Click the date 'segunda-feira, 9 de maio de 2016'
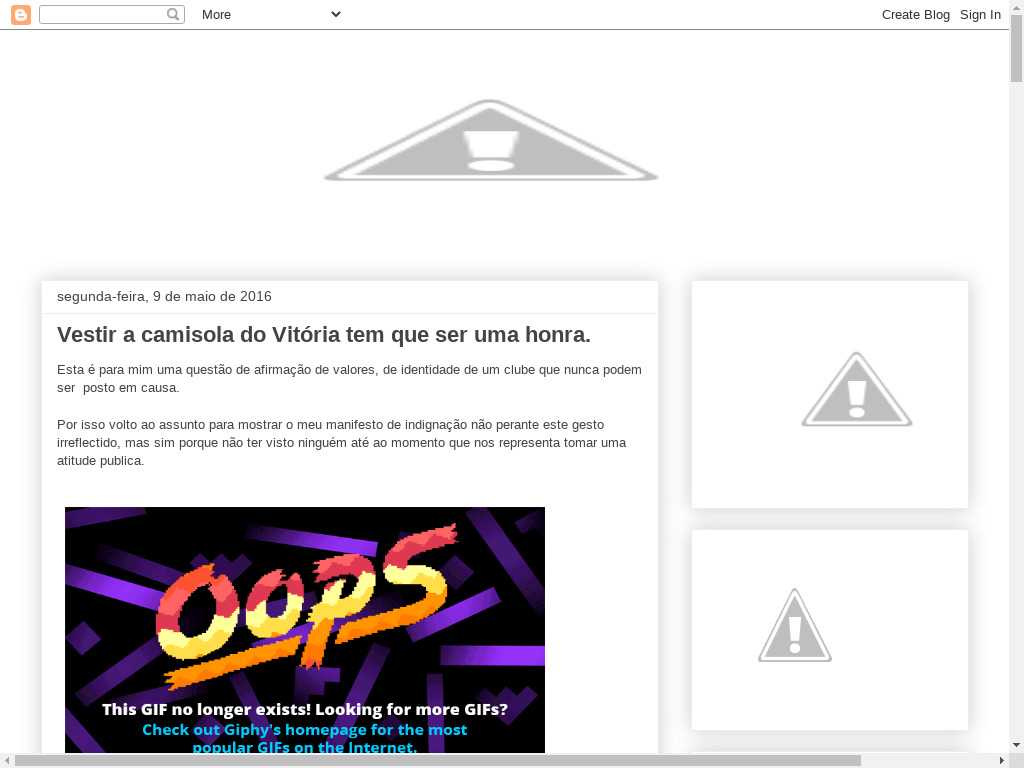The width and height of the screenshot is (1024, 768). pos(164,296)
